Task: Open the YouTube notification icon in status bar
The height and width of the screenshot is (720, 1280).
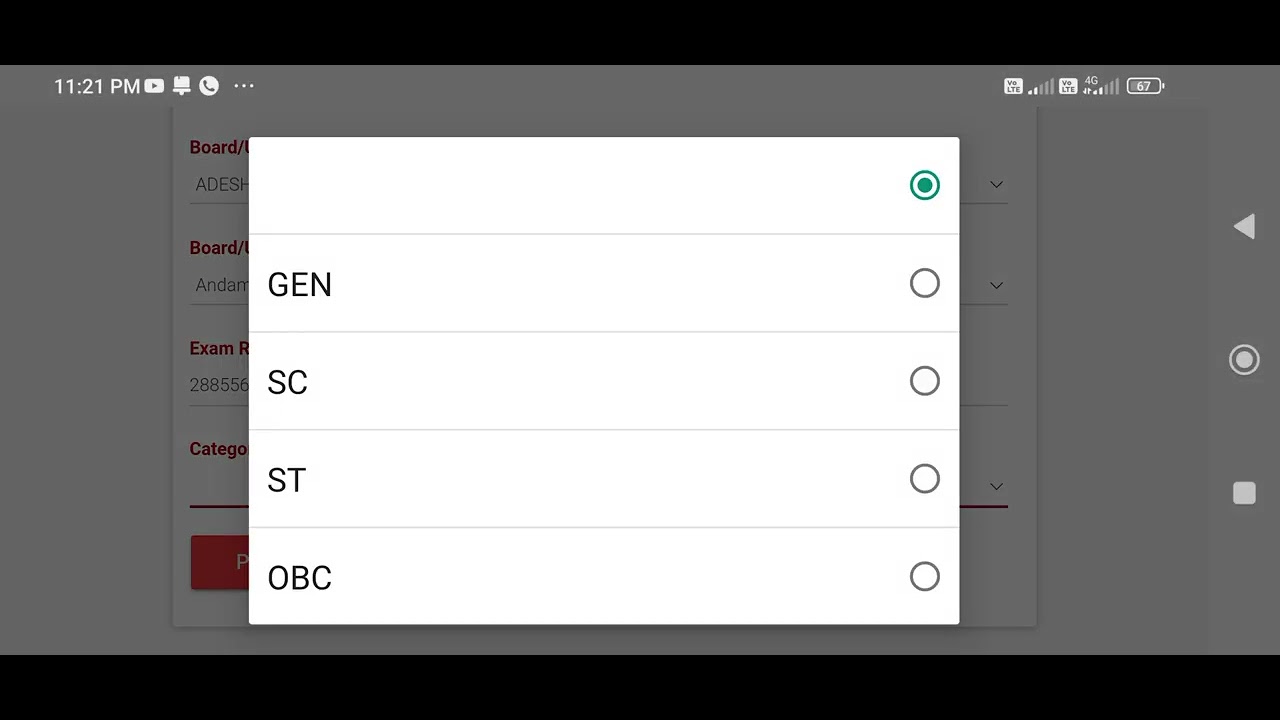Action: (154, 86)
